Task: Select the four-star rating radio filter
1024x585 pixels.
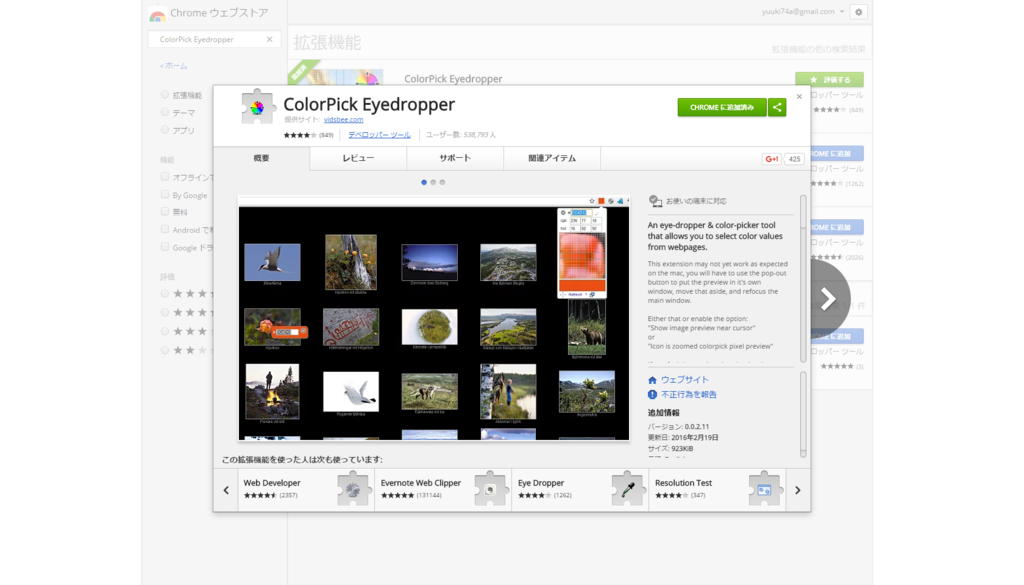Action: tap(165, 313)
